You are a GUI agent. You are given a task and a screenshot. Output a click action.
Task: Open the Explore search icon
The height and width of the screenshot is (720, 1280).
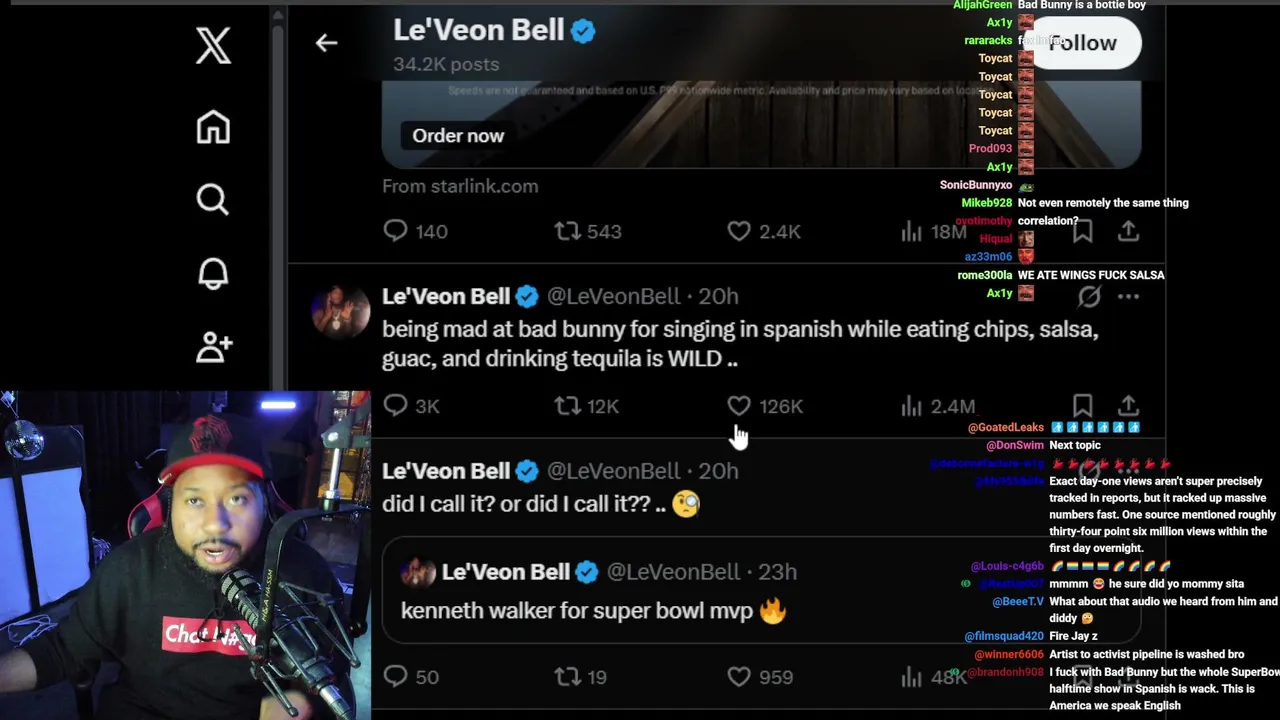[x=213, y=200]
